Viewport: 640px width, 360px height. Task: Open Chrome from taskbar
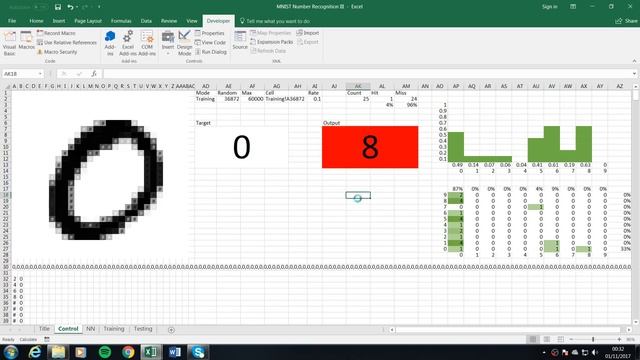128,352
